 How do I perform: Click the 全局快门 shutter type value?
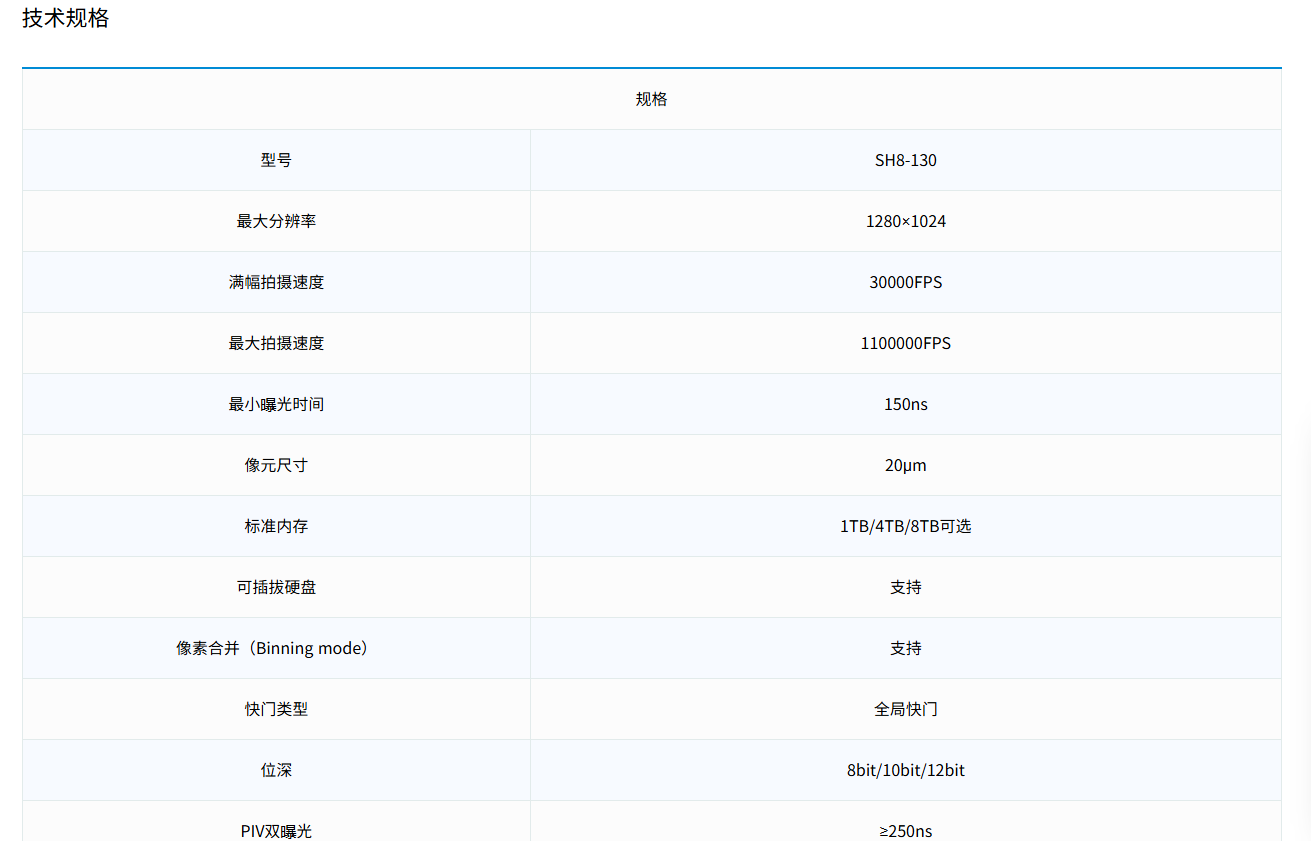coord(905,709)
